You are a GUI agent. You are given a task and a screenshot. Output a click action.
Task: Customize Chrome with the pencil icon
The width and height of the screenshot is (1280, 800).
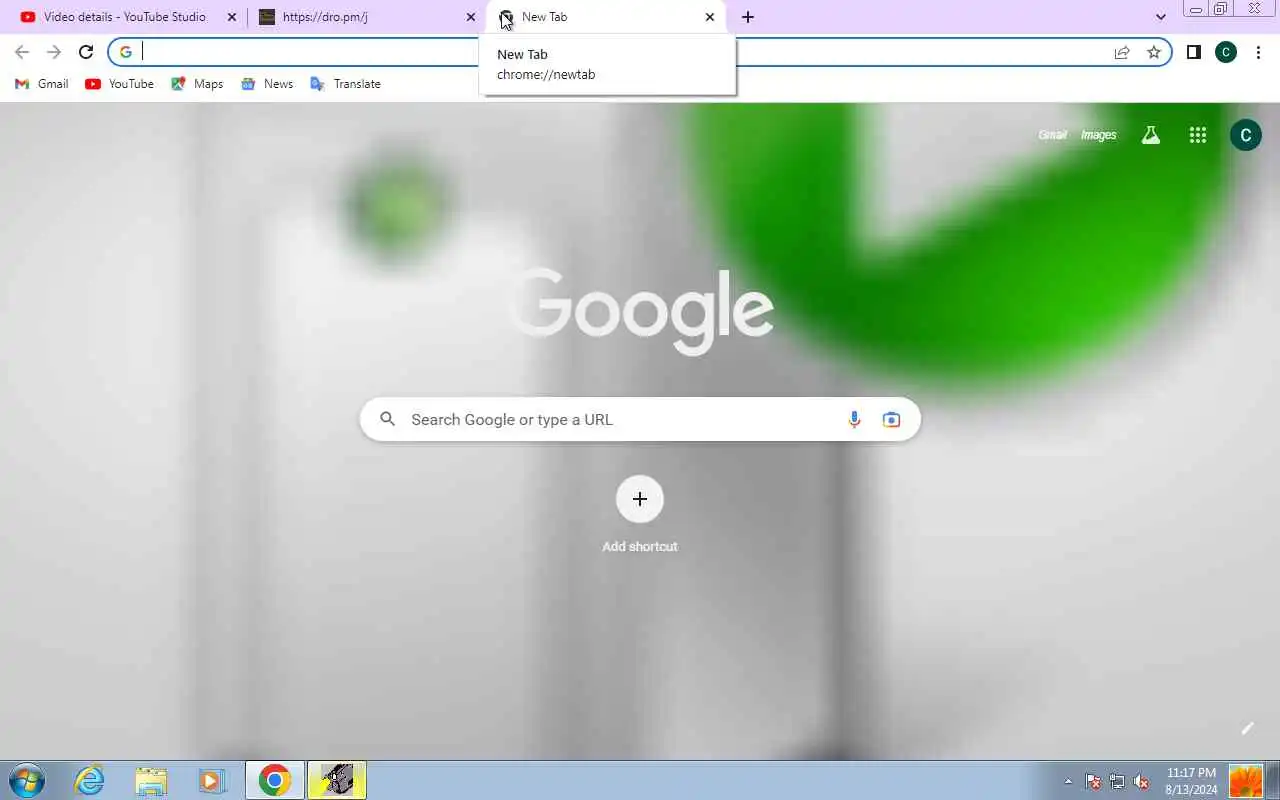pyautogui.click(x=1247, y=728)
